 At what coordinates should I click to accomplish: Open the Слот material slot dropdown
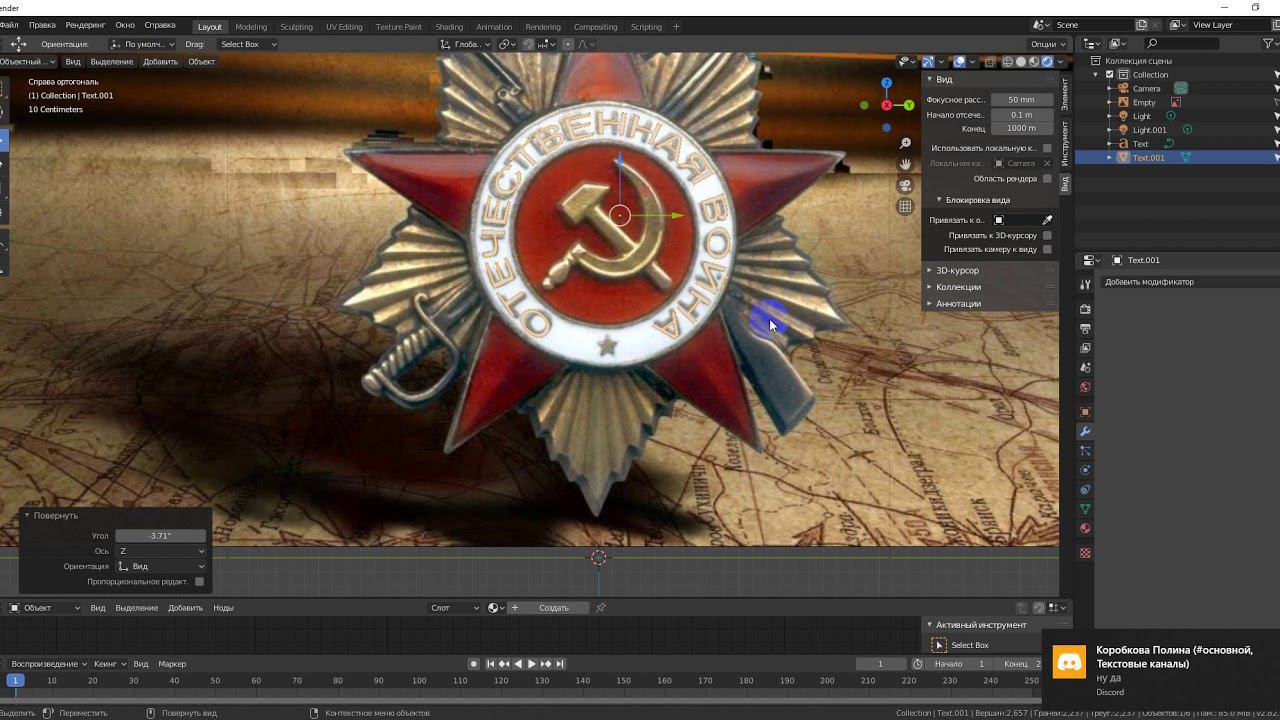pyautogui.click(x=455, y=608)
